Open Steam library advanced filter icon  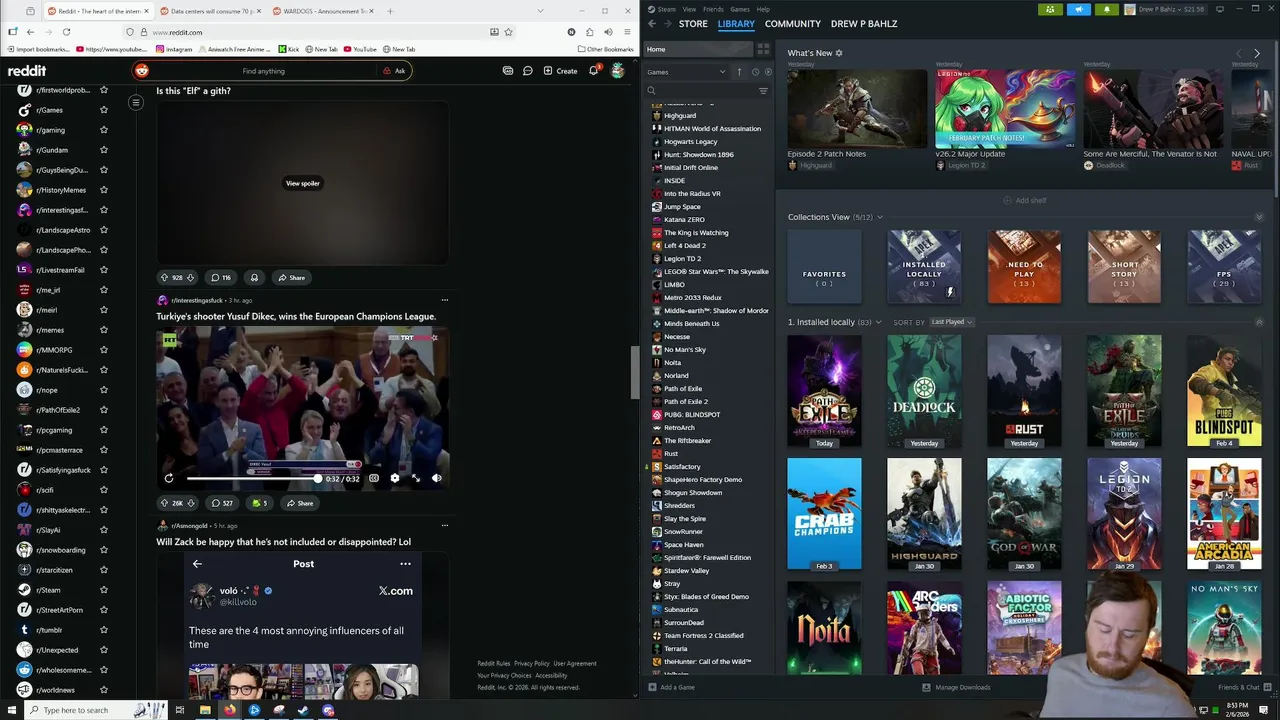pos(763,91)
